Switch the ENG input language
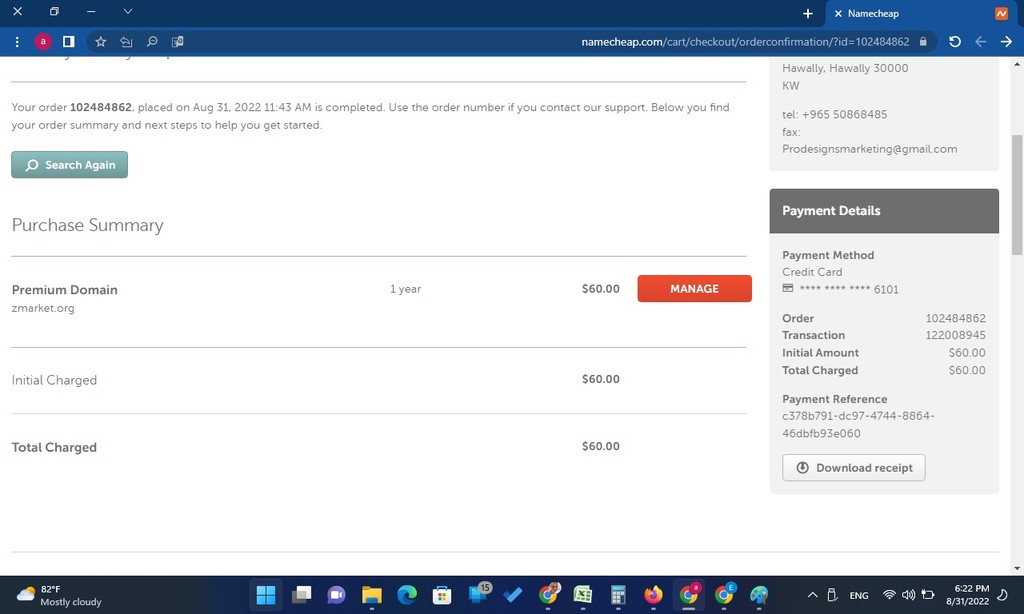 [859, 596]
